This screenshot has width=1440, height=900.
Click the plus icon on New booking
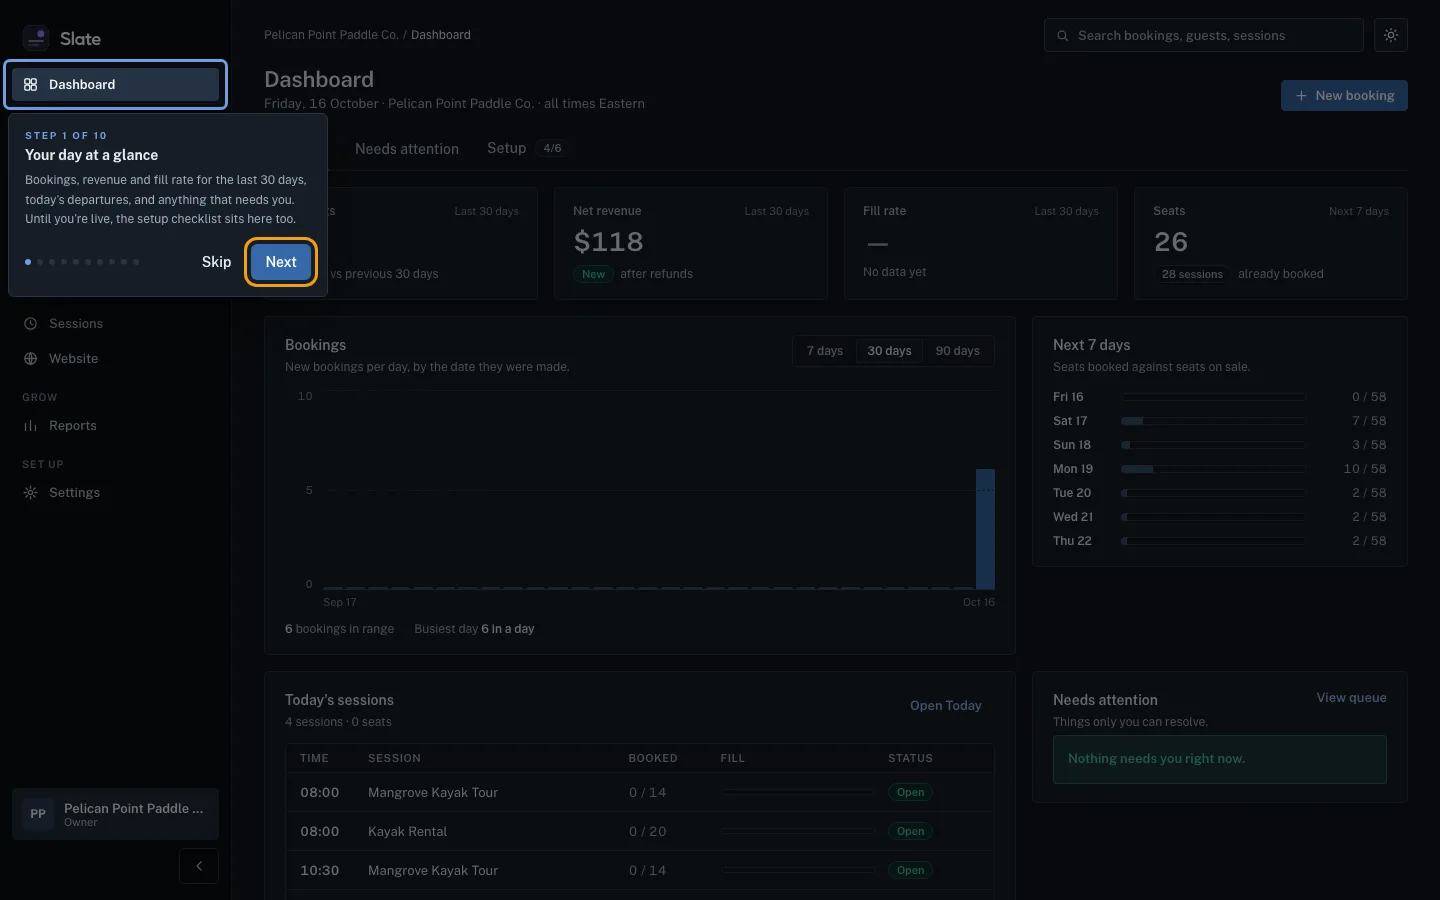[1301, 96]
